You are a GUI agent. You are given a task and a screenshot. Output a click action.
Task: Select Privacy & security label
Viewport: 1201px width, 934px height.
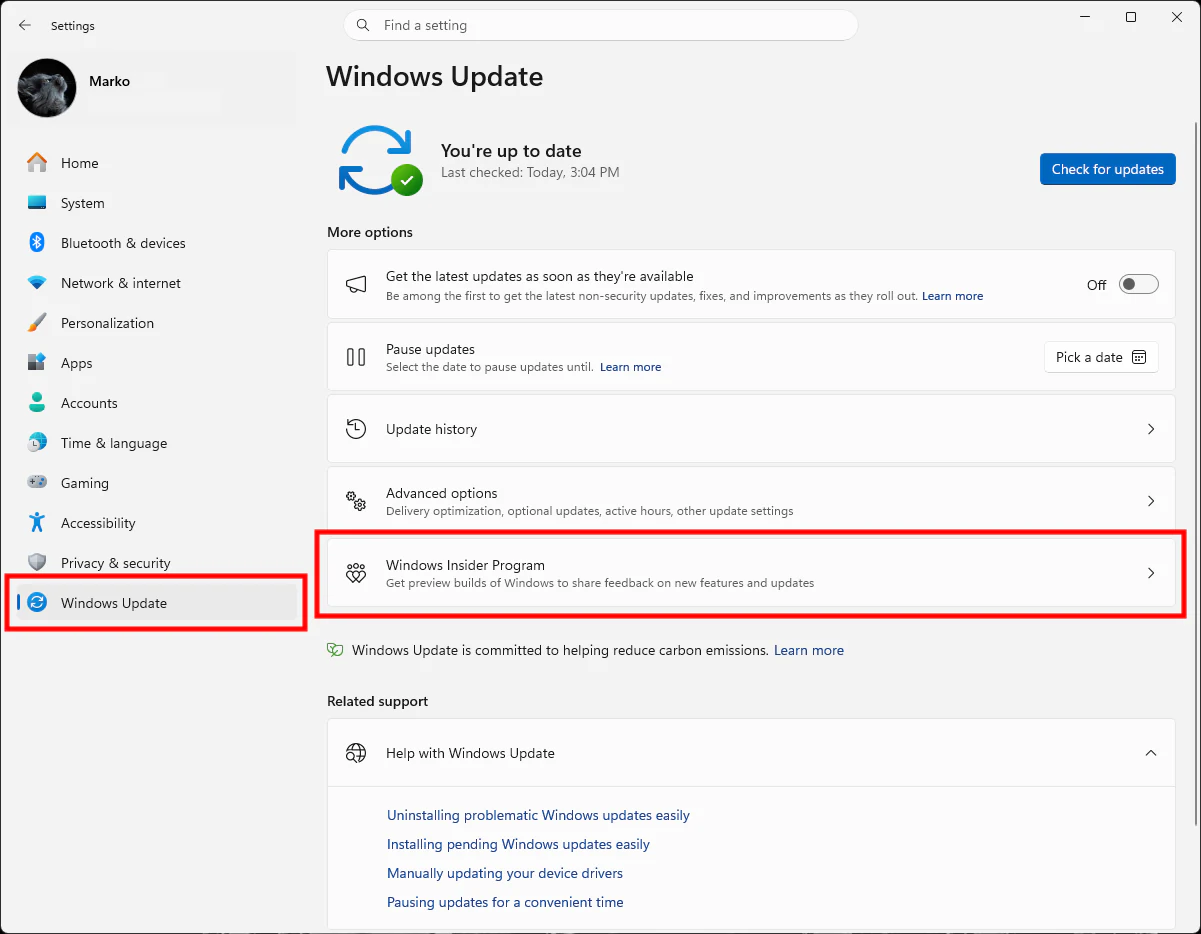point(116,563)
